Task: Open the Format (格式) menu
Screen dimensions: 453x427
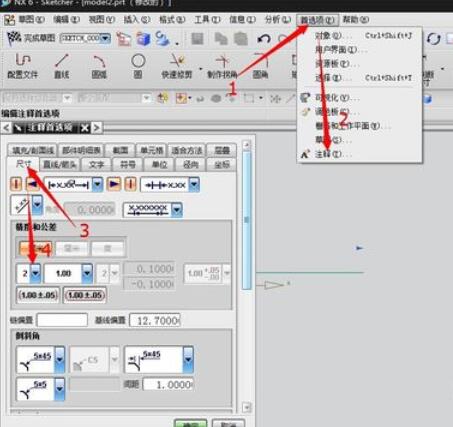Action: coord(172,20)
